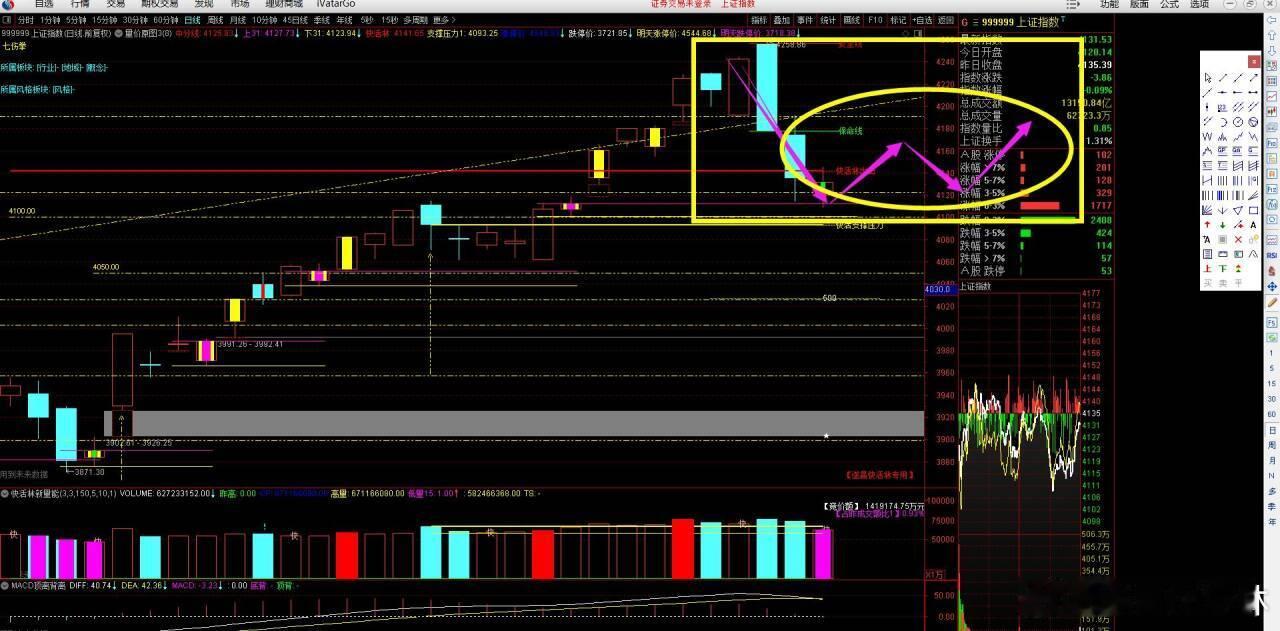Click the line chart icon in sidebar
Viewport: 1280px width, 631px height.
[x=1271, y=96]
